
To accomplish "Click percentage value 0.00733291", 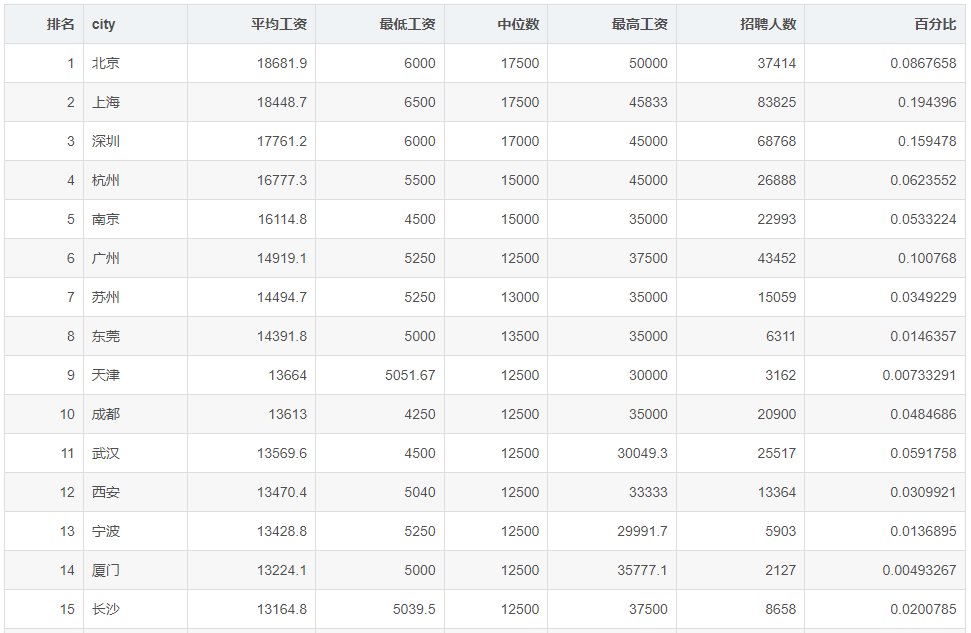I will (x=920, y=375).
